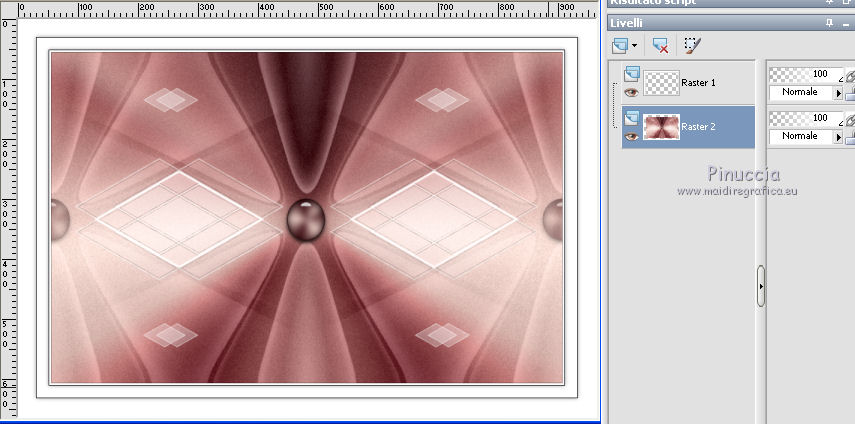Click the Delete Layer icon

coord(660,46)
